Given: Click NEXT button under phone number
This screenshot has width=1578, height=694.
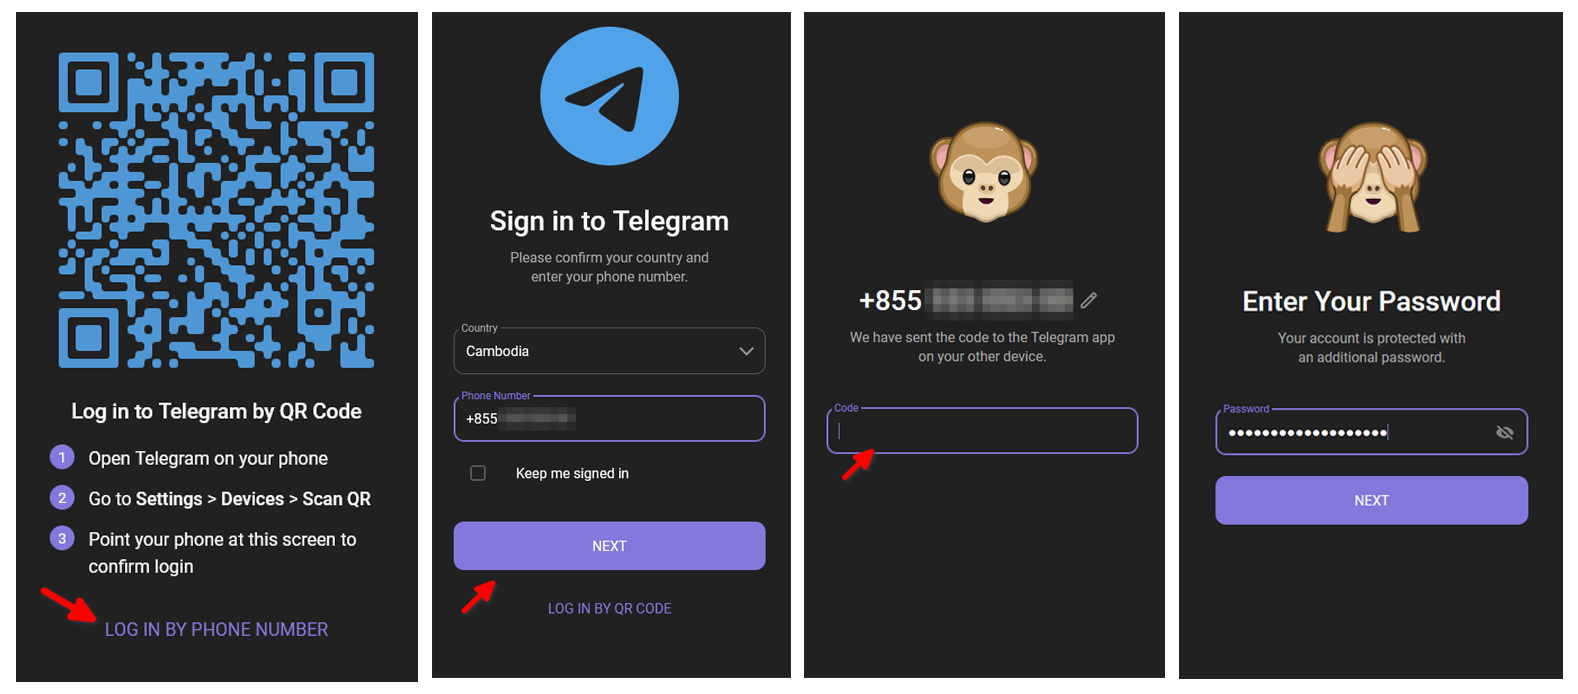Looking at the screenshot, I should pos(609,546).
